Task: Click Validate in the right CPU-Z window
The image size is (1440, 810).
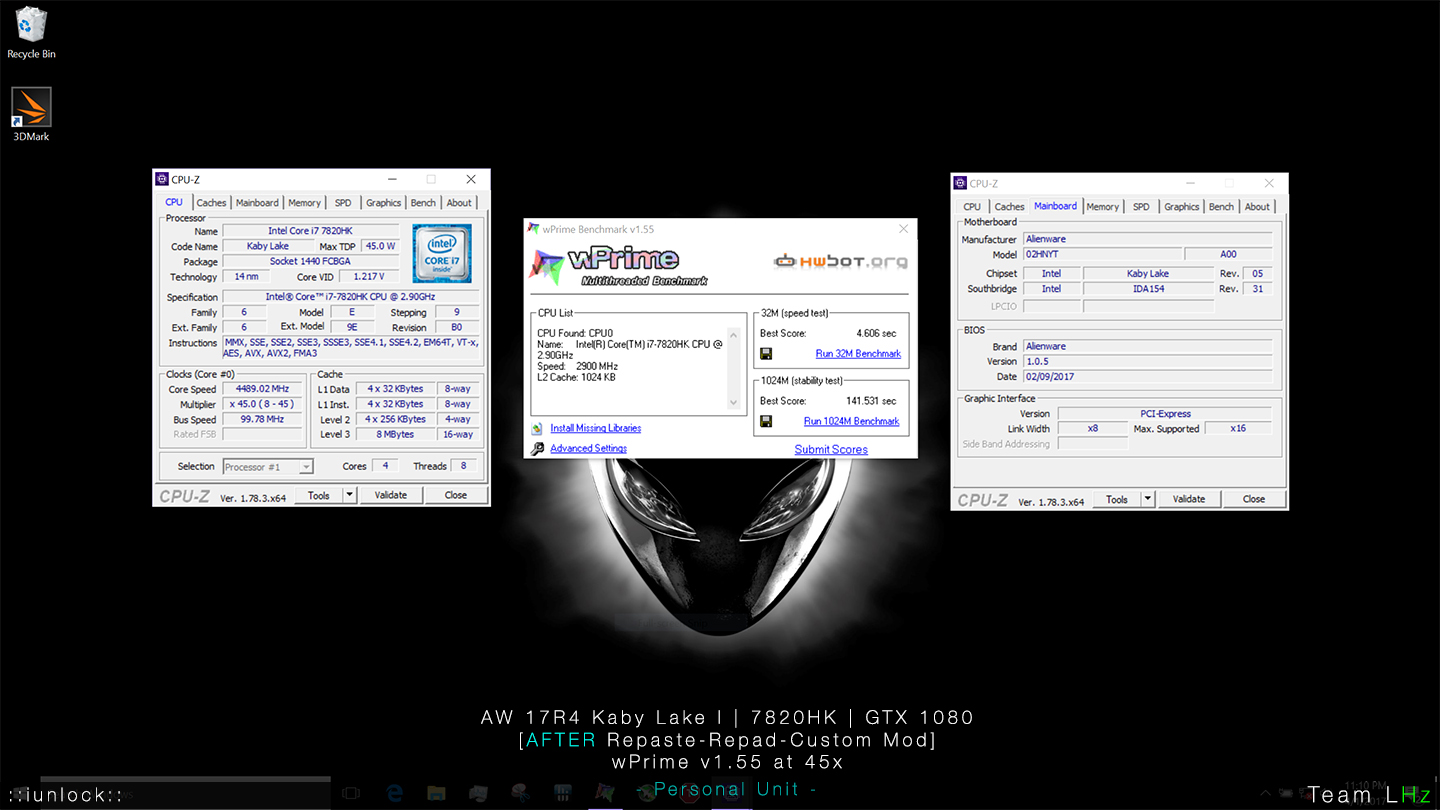Action: tap(1189, 499)
